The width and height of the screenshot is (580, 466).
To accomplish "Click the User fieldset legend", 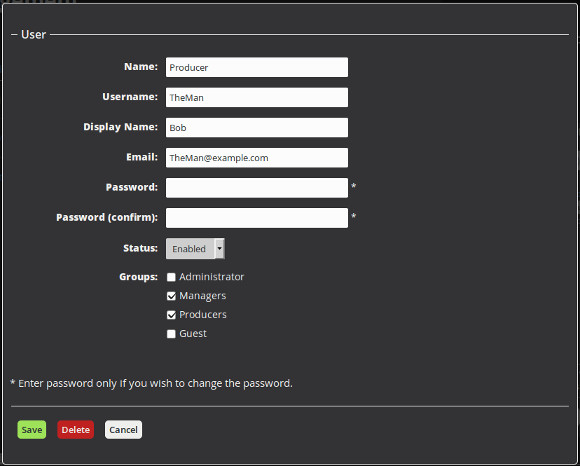I will 33,34.
